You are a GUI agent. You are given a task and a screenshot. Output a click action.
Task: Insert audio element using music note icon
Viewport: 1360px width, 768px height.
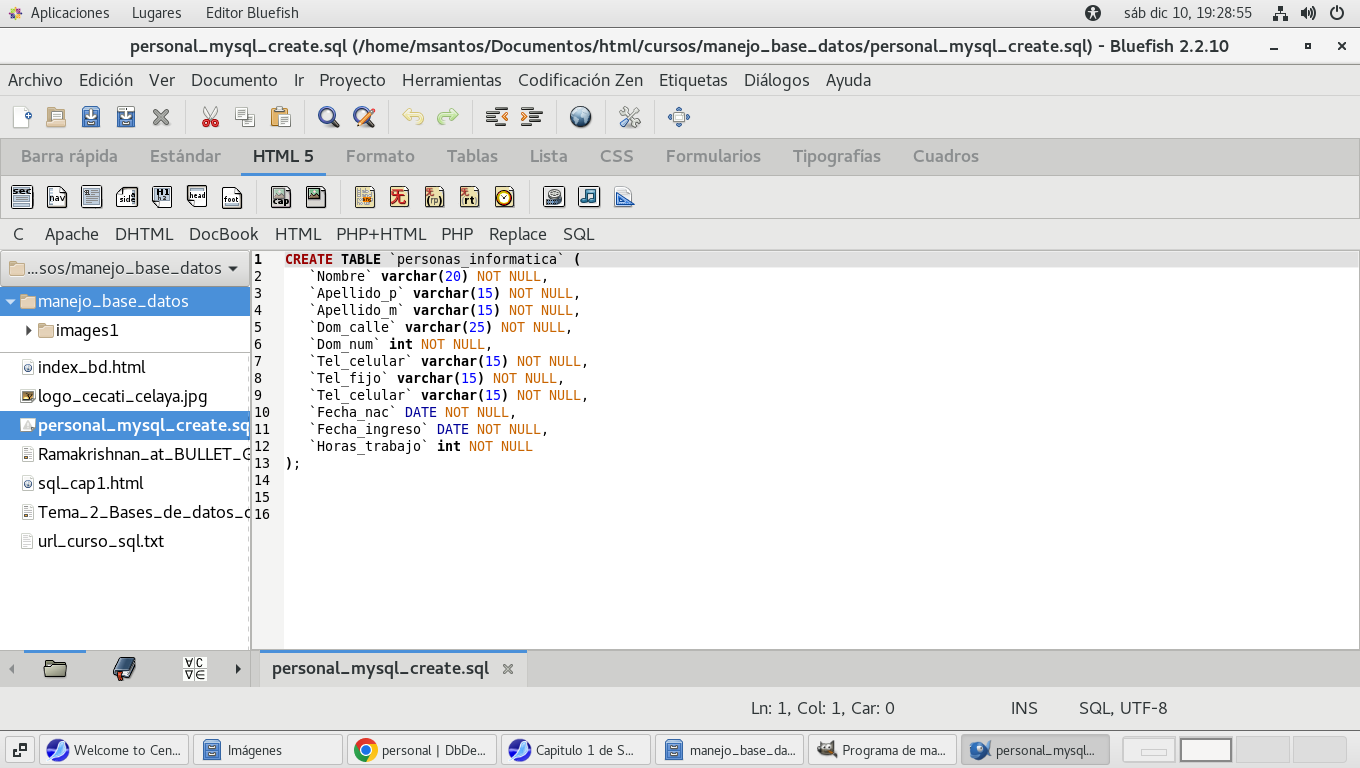[589, 197]
